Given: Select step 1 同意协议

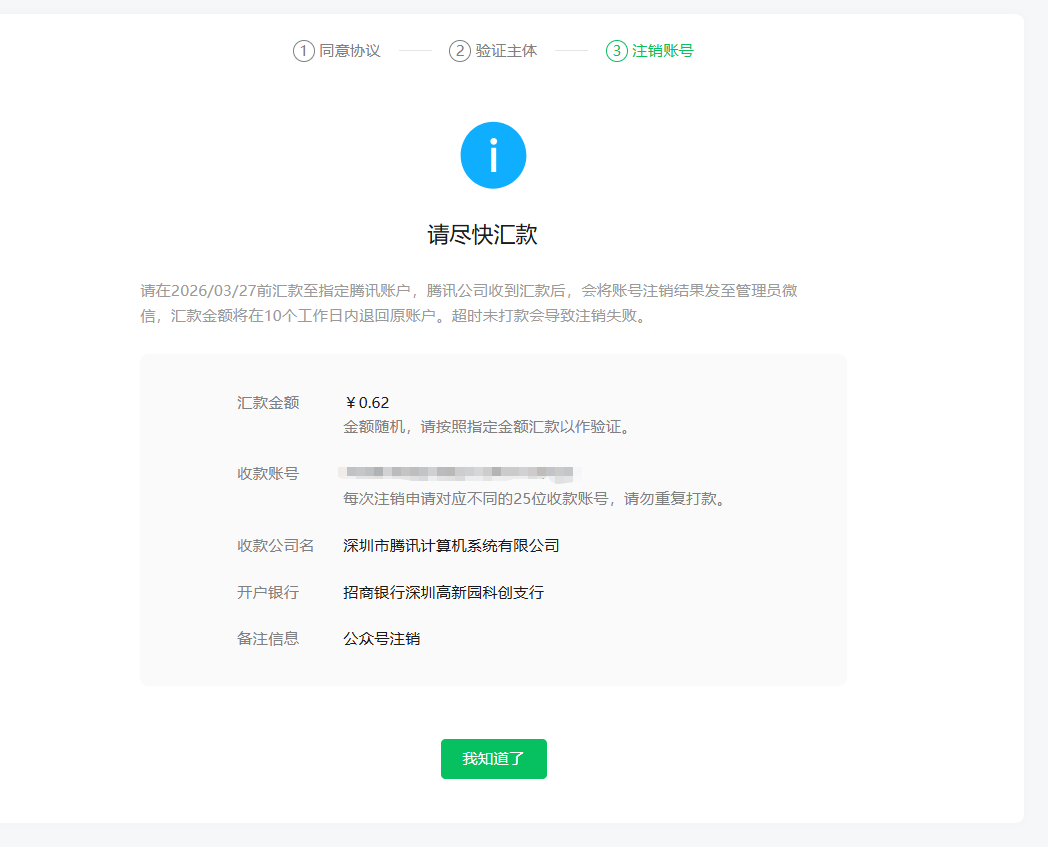Looking at the screenshot, I should coord(337,51).
